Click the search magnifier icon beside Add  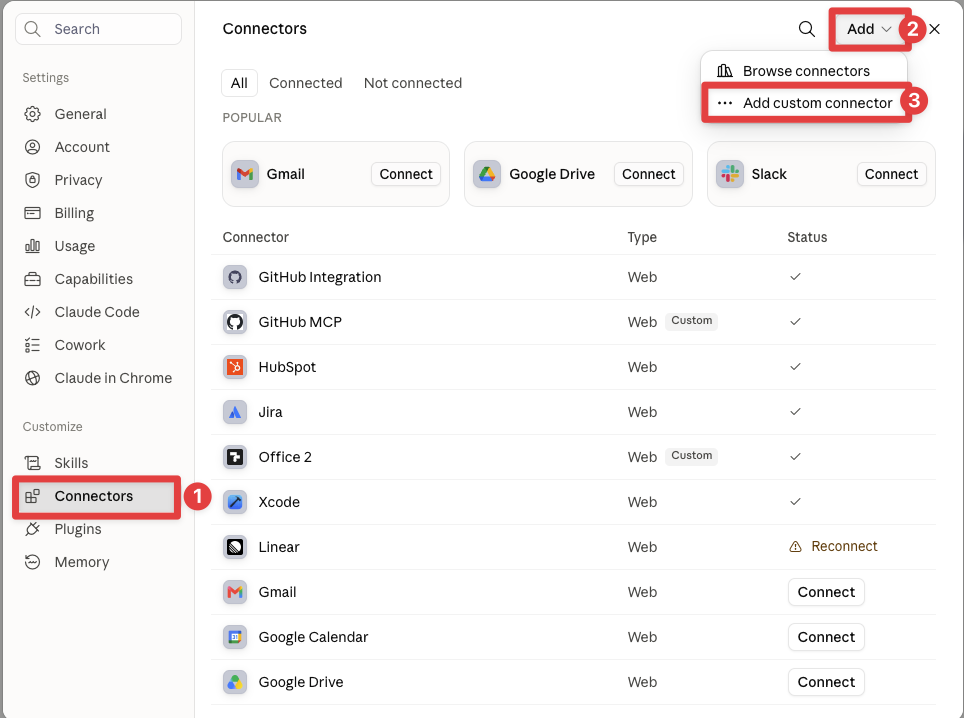[806, 29]
